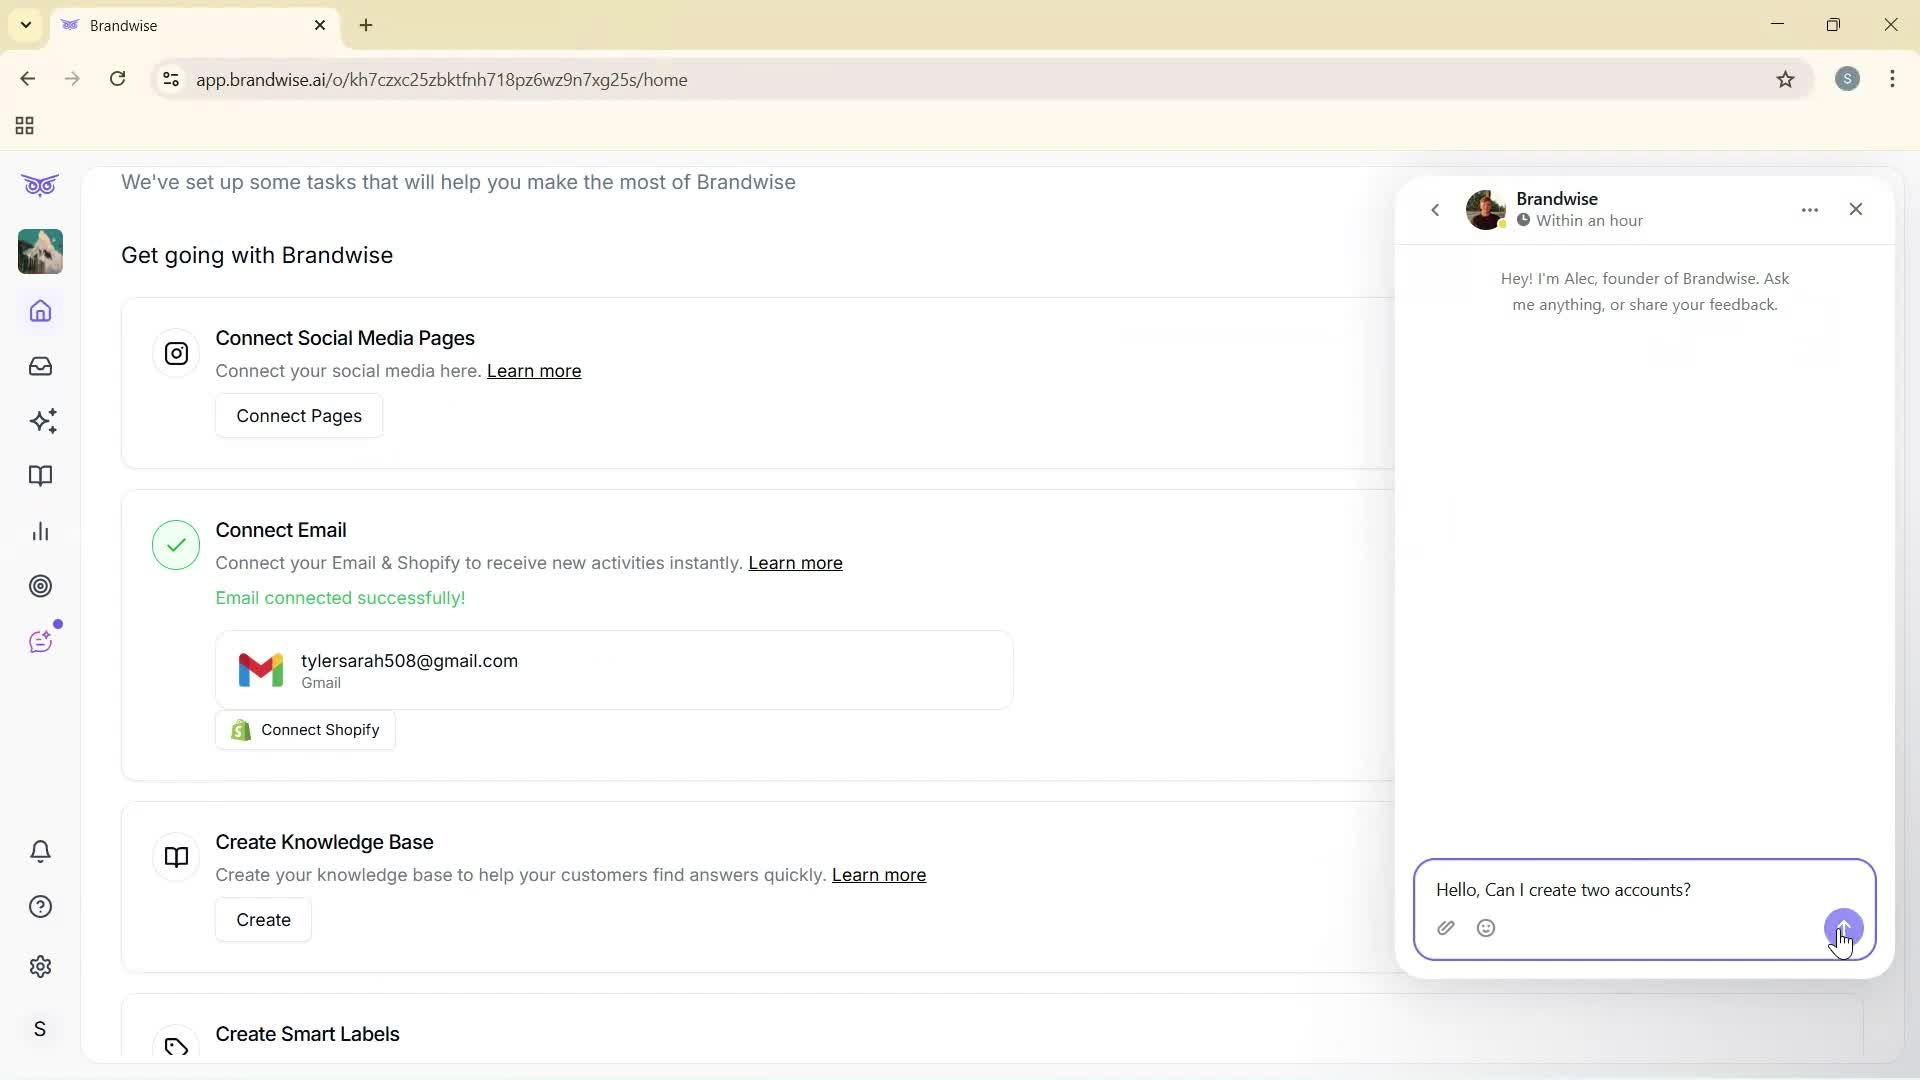1920x1080 pixels.
Task: Open the chat options three-dot menu
Action: tap(1810, 209)
